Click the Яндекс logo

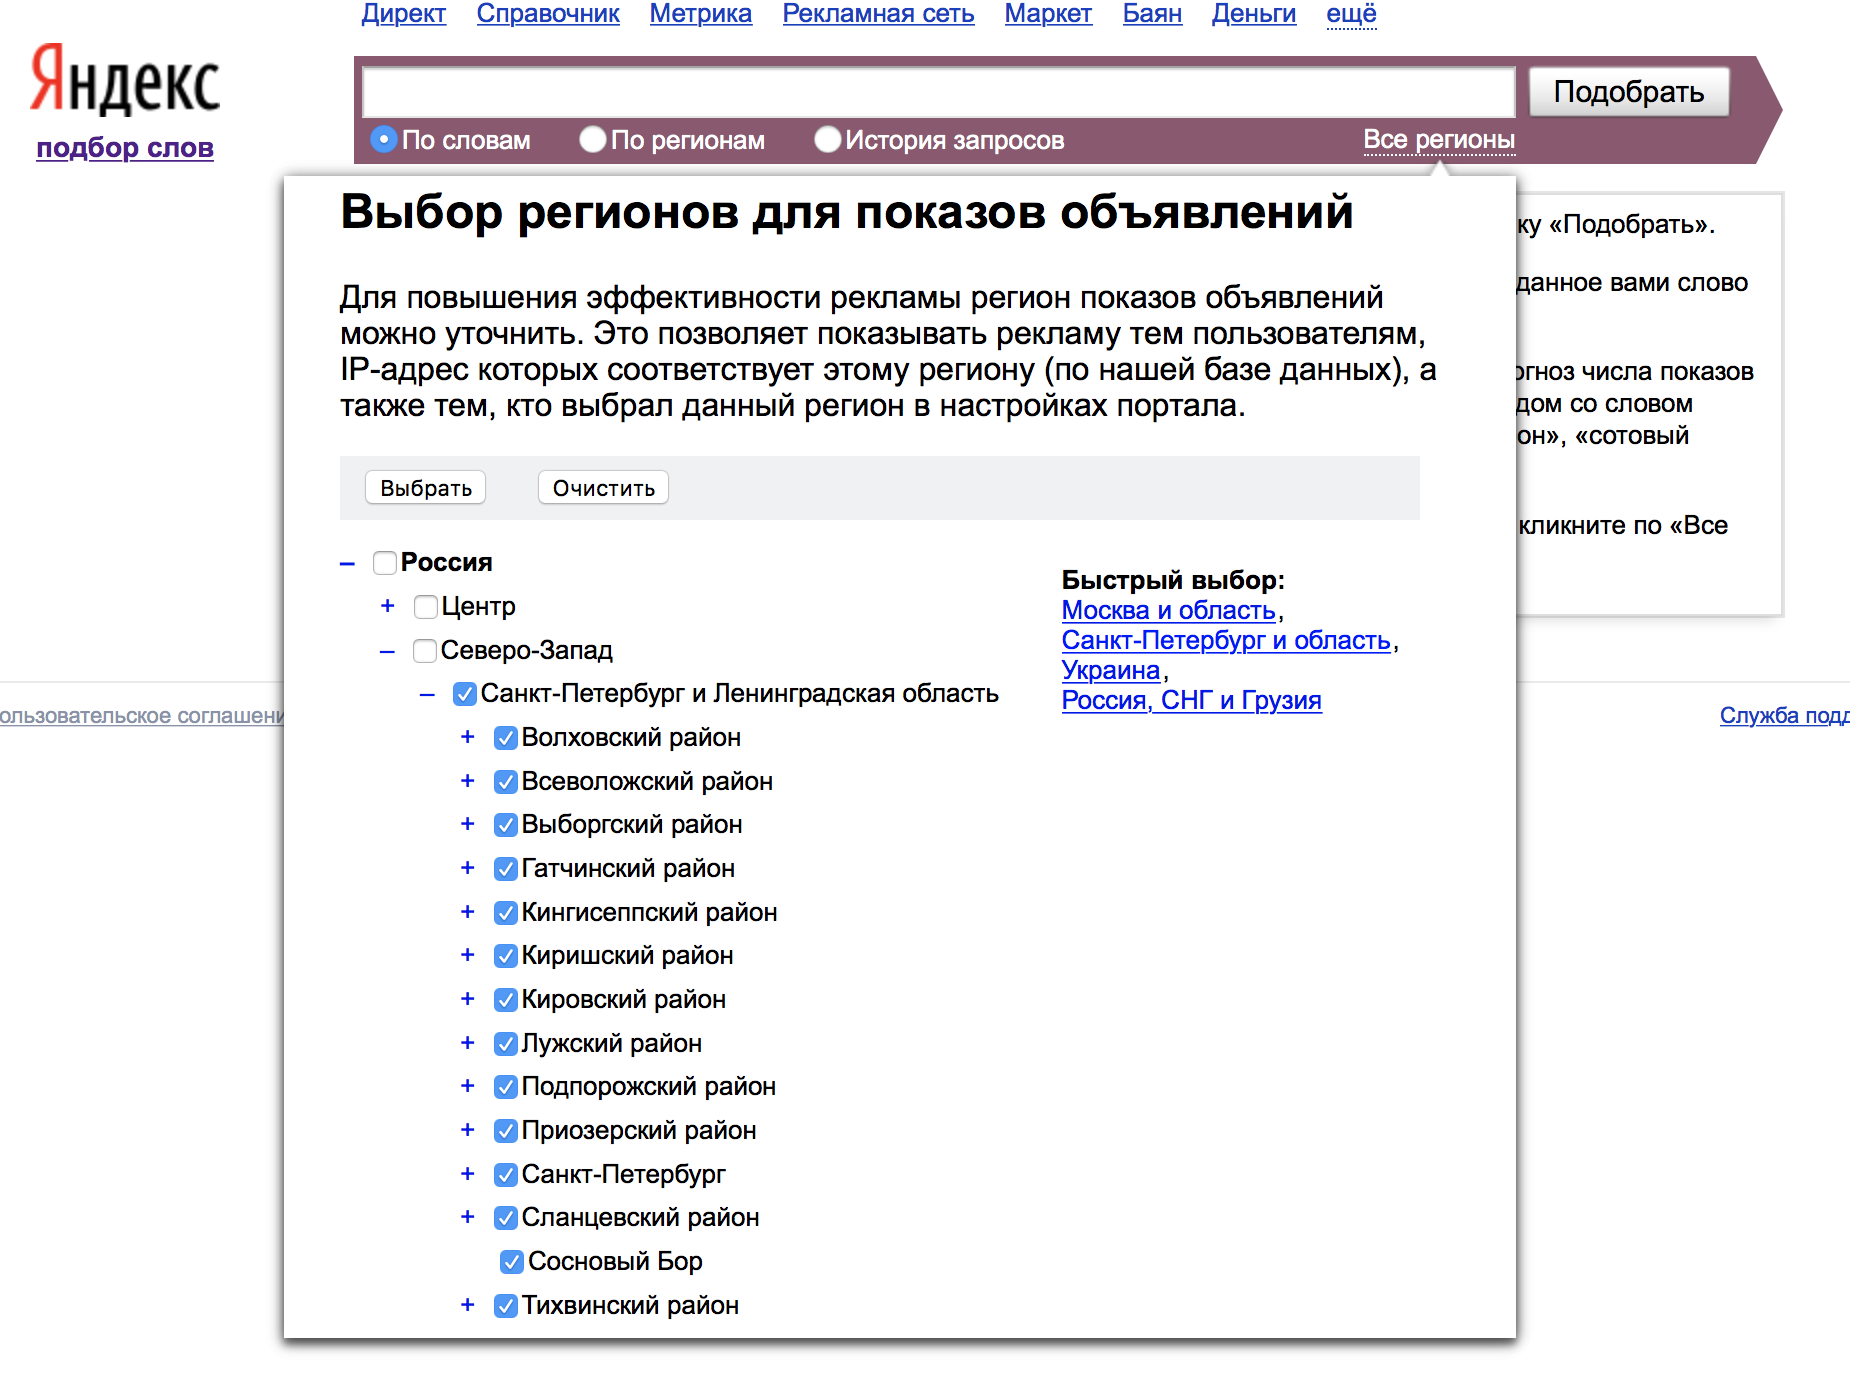pos(125,80)
